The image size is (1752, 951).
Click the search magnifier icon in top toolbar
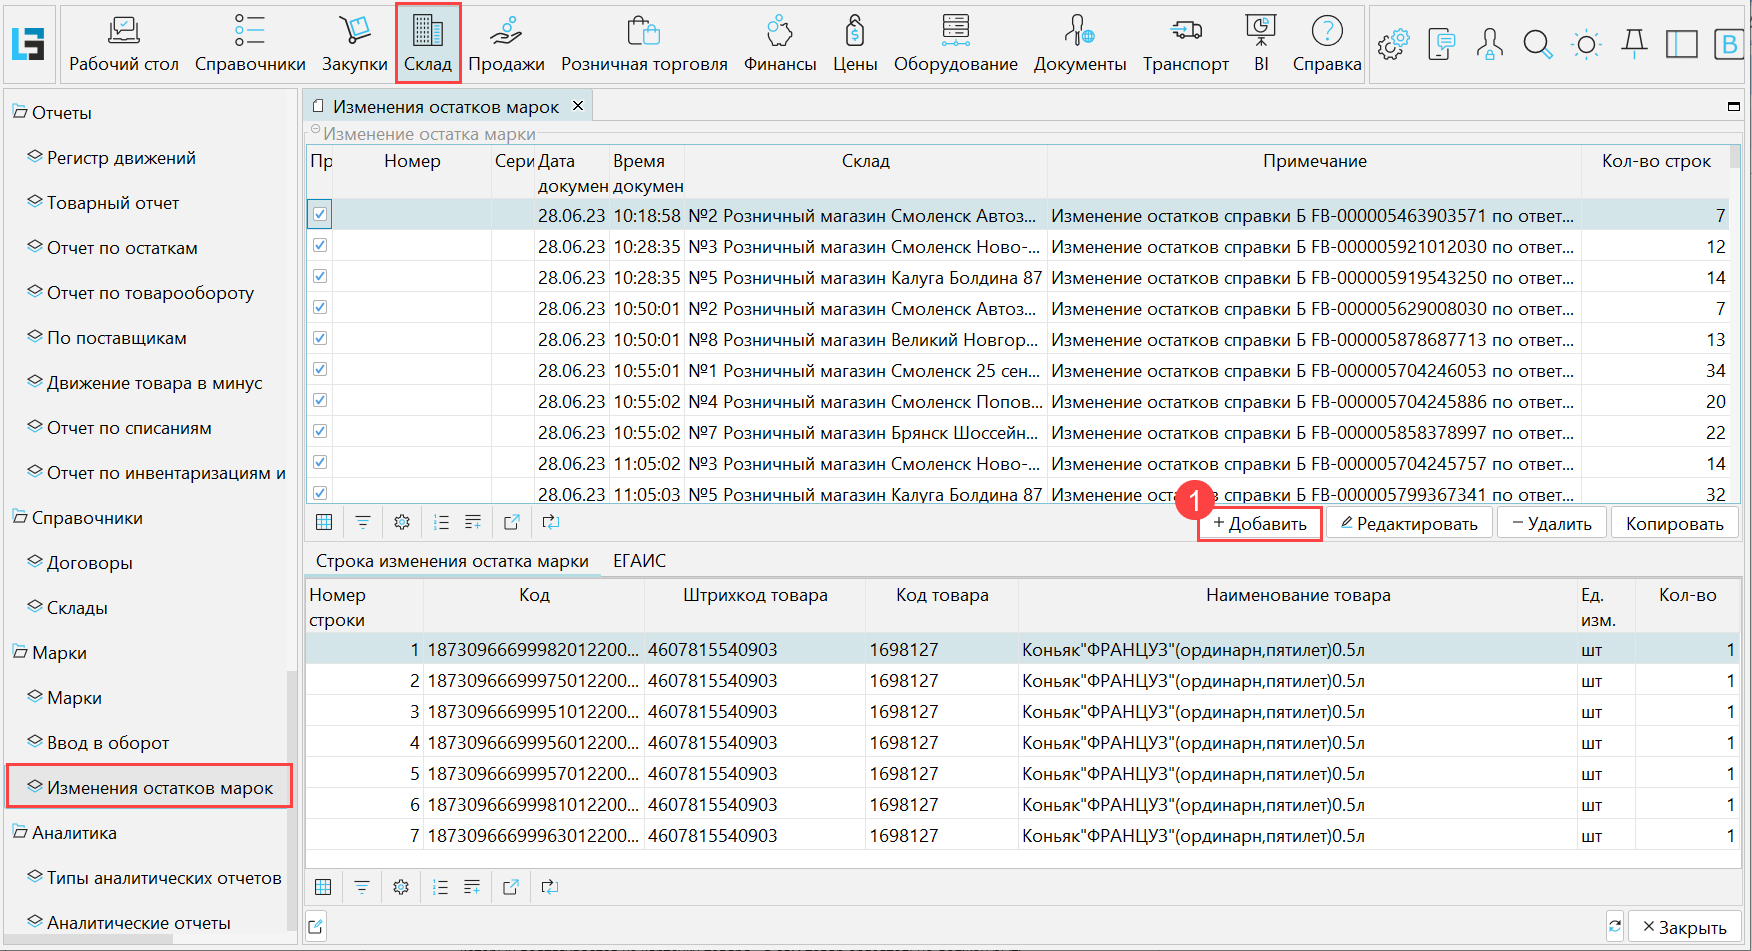click(x=1537, y=44)
